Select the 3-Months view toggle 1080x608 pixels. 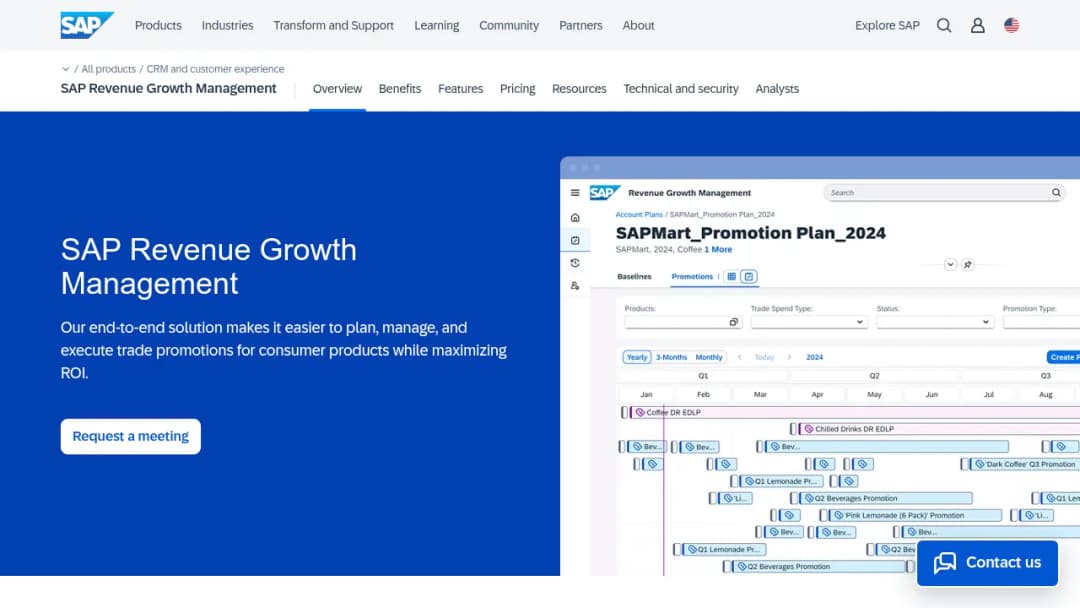pyautogui.click(x=671, y=357)
